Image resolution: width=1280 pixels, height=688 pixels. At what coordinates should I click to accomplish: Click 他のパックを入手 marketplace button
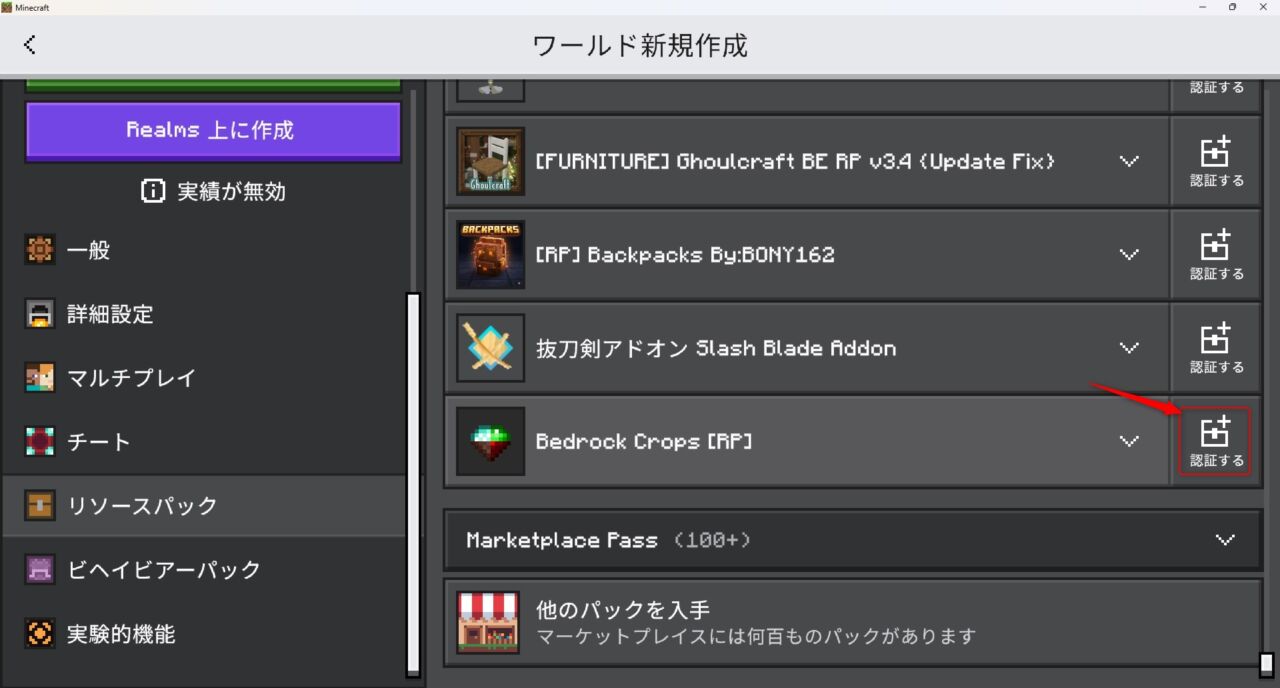click(x=853, y=622)
